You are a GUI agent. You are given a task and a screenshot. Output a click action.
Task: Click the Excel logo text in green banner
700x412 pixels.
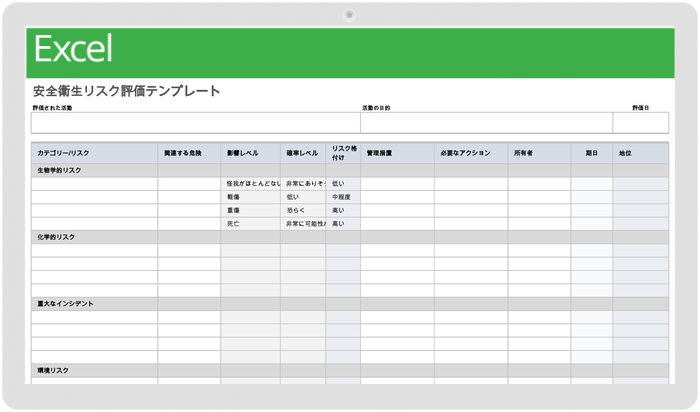73,49
